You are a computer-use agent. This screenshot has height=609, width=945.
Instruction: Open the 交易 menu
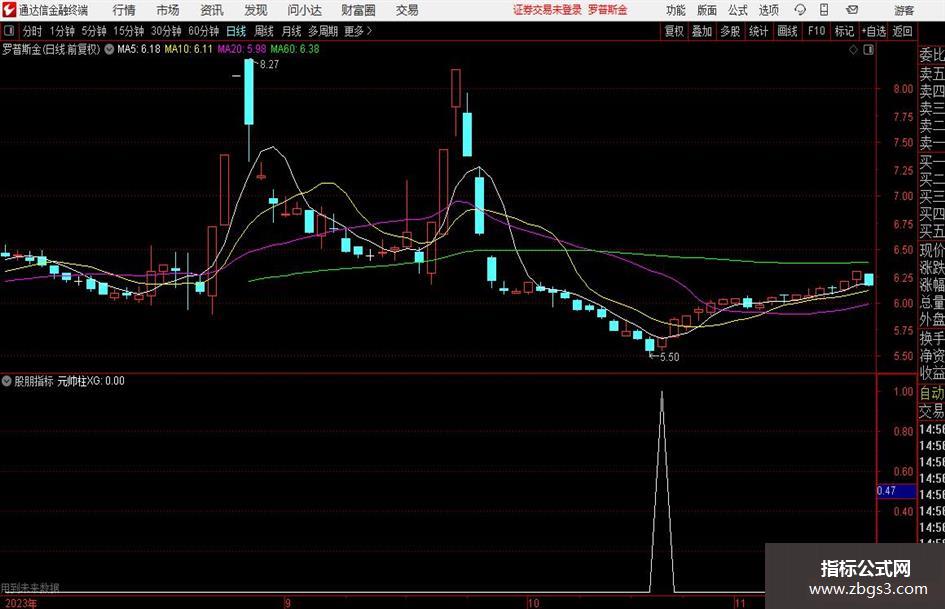407,10
